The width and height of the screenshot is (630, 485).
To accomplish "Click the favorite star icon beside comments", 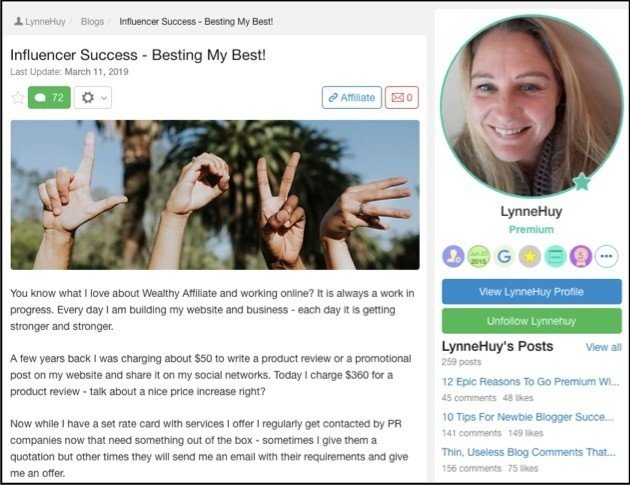I will [17, 98].
